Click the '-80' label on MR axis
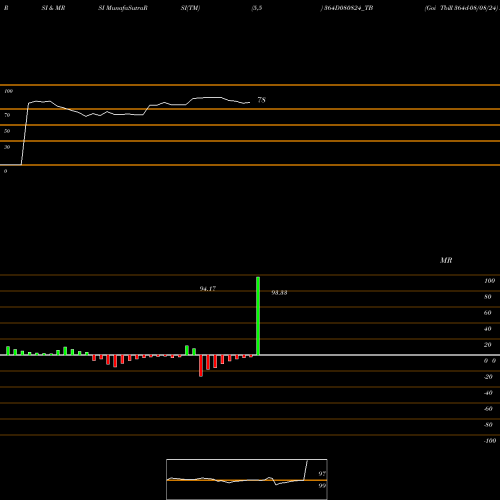 (488, 425)
